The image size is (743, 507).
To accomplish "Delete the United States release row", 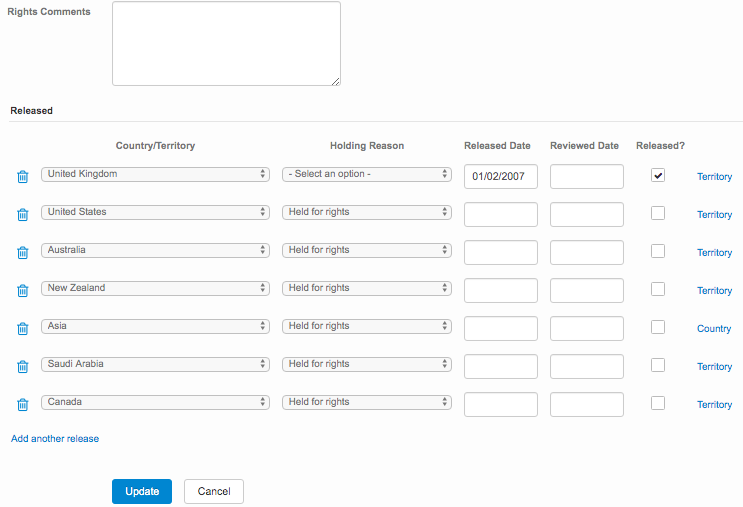I will [x=22, y=215].
